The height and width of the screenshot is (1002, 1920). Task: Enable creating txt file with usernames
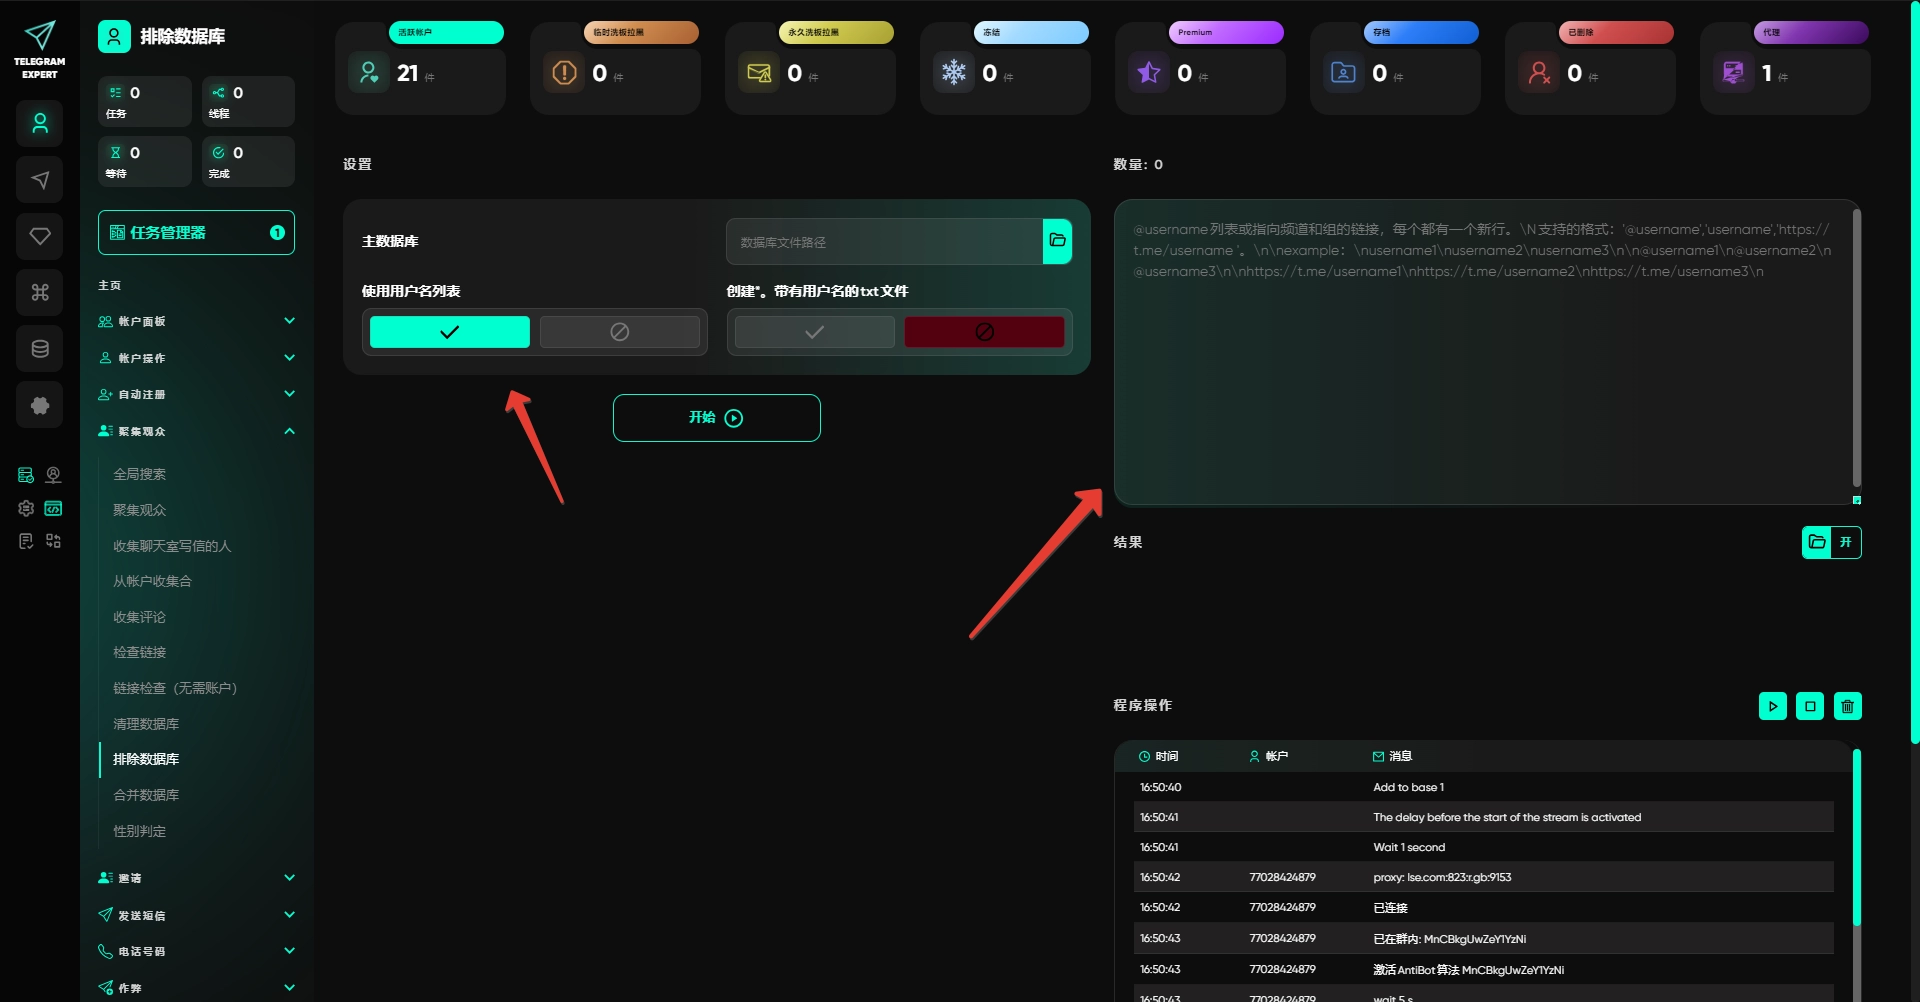pyautogui.click(x=815, y=332)
